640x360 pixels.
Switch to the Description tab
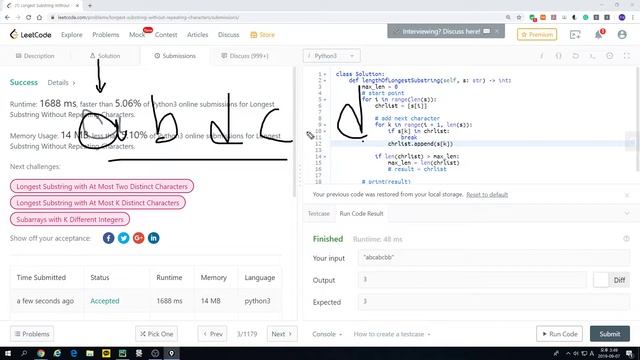pos(35,56)
